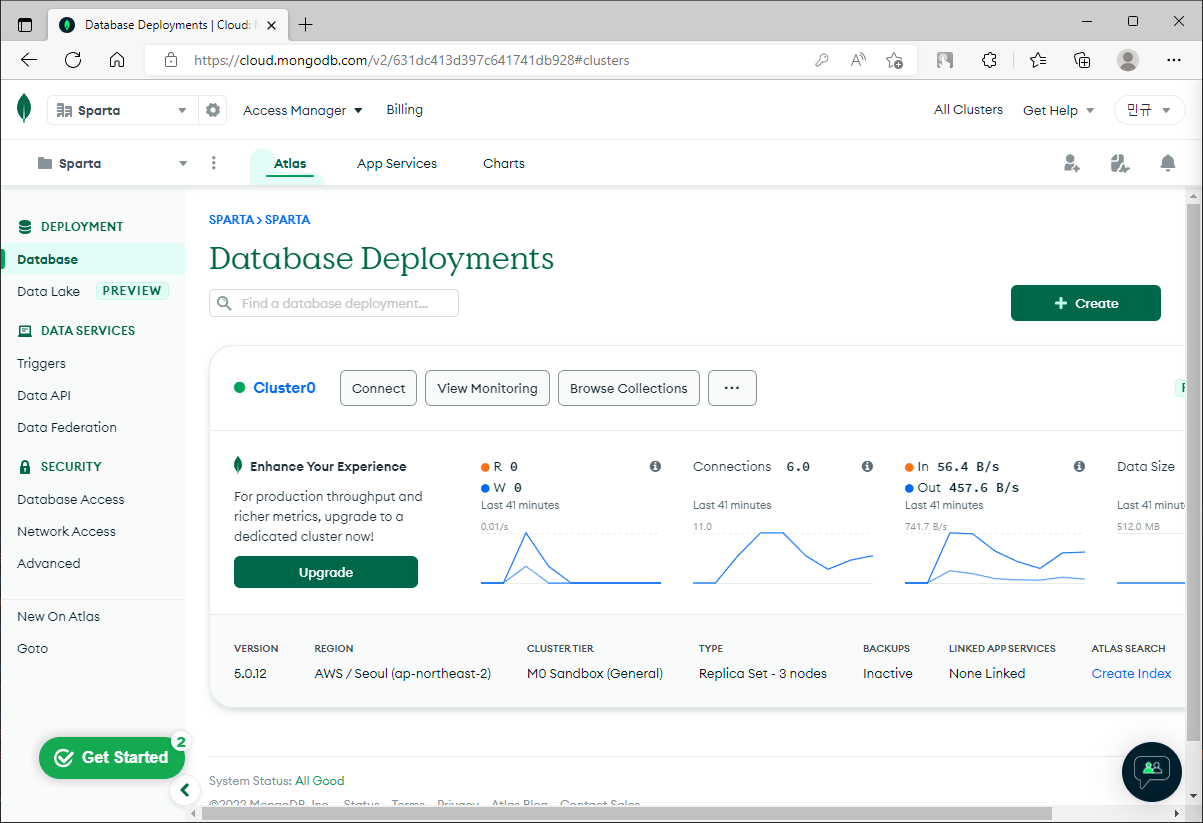The image size is (1203, 823).
Task: Open the Cluster0 more options ellipsis button
Action: click(x=732, y=388)
